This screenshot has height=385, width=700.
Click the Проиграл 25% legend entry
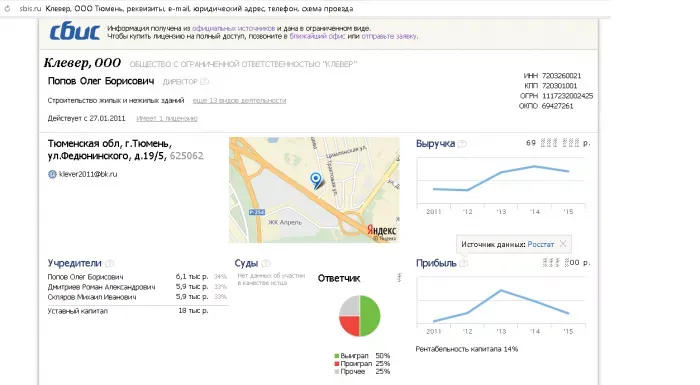click(362, 364)
